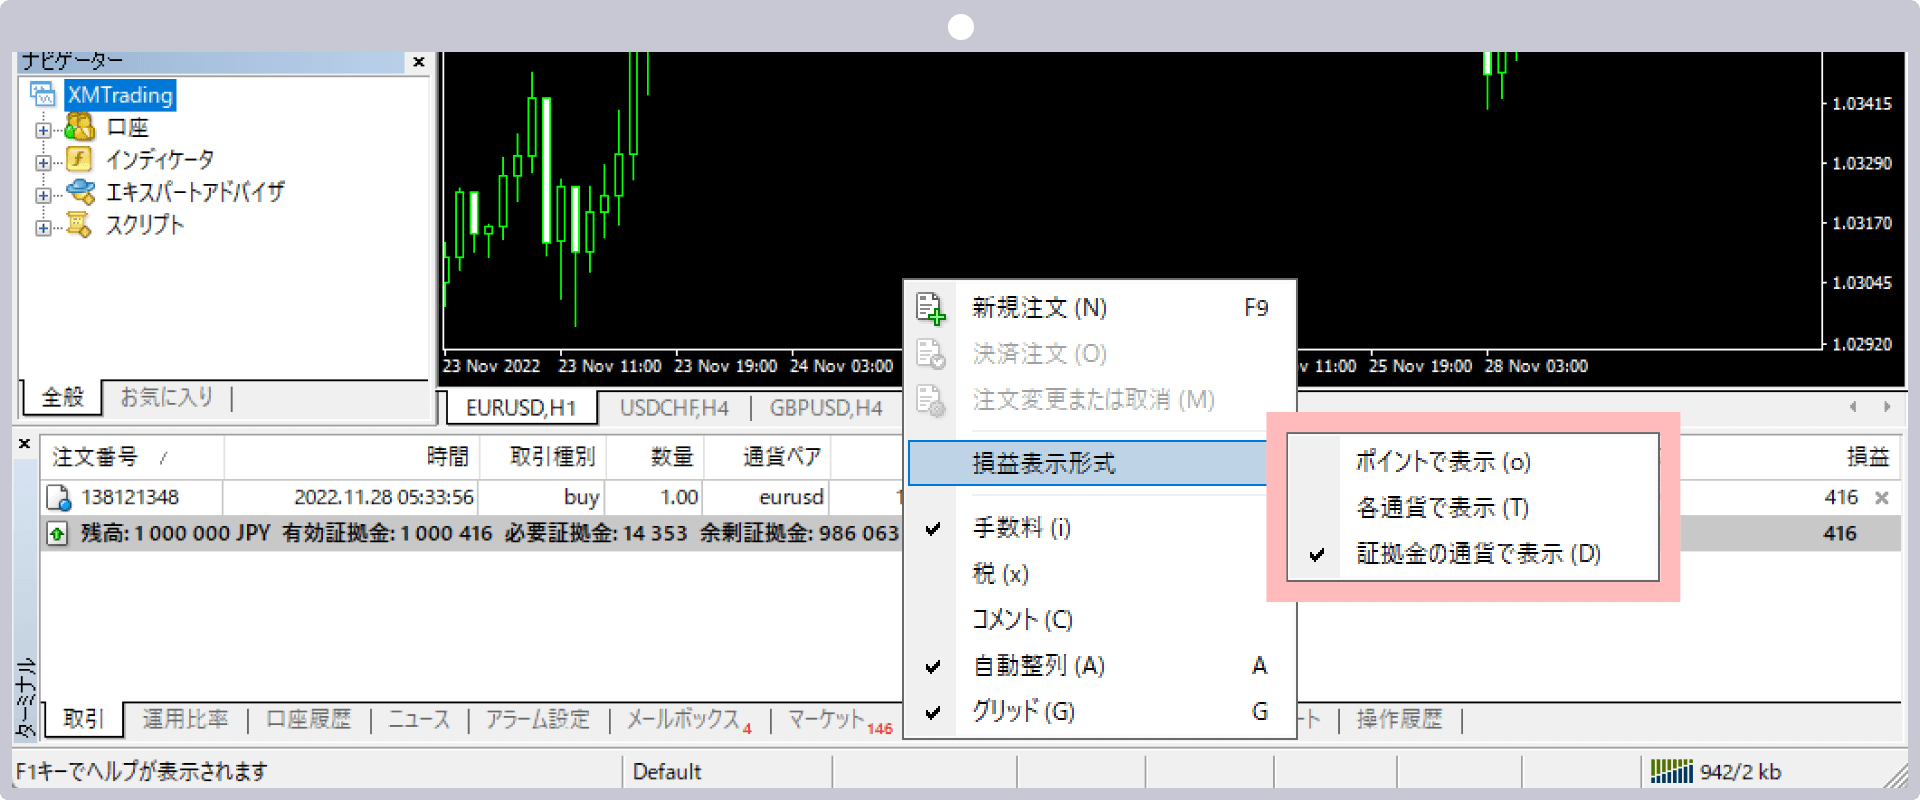The width and height of the screenshot is (1920, 800).
Task: Open the 取引 terminal tab
Action: pyautogui.click(x=83, y=719)
